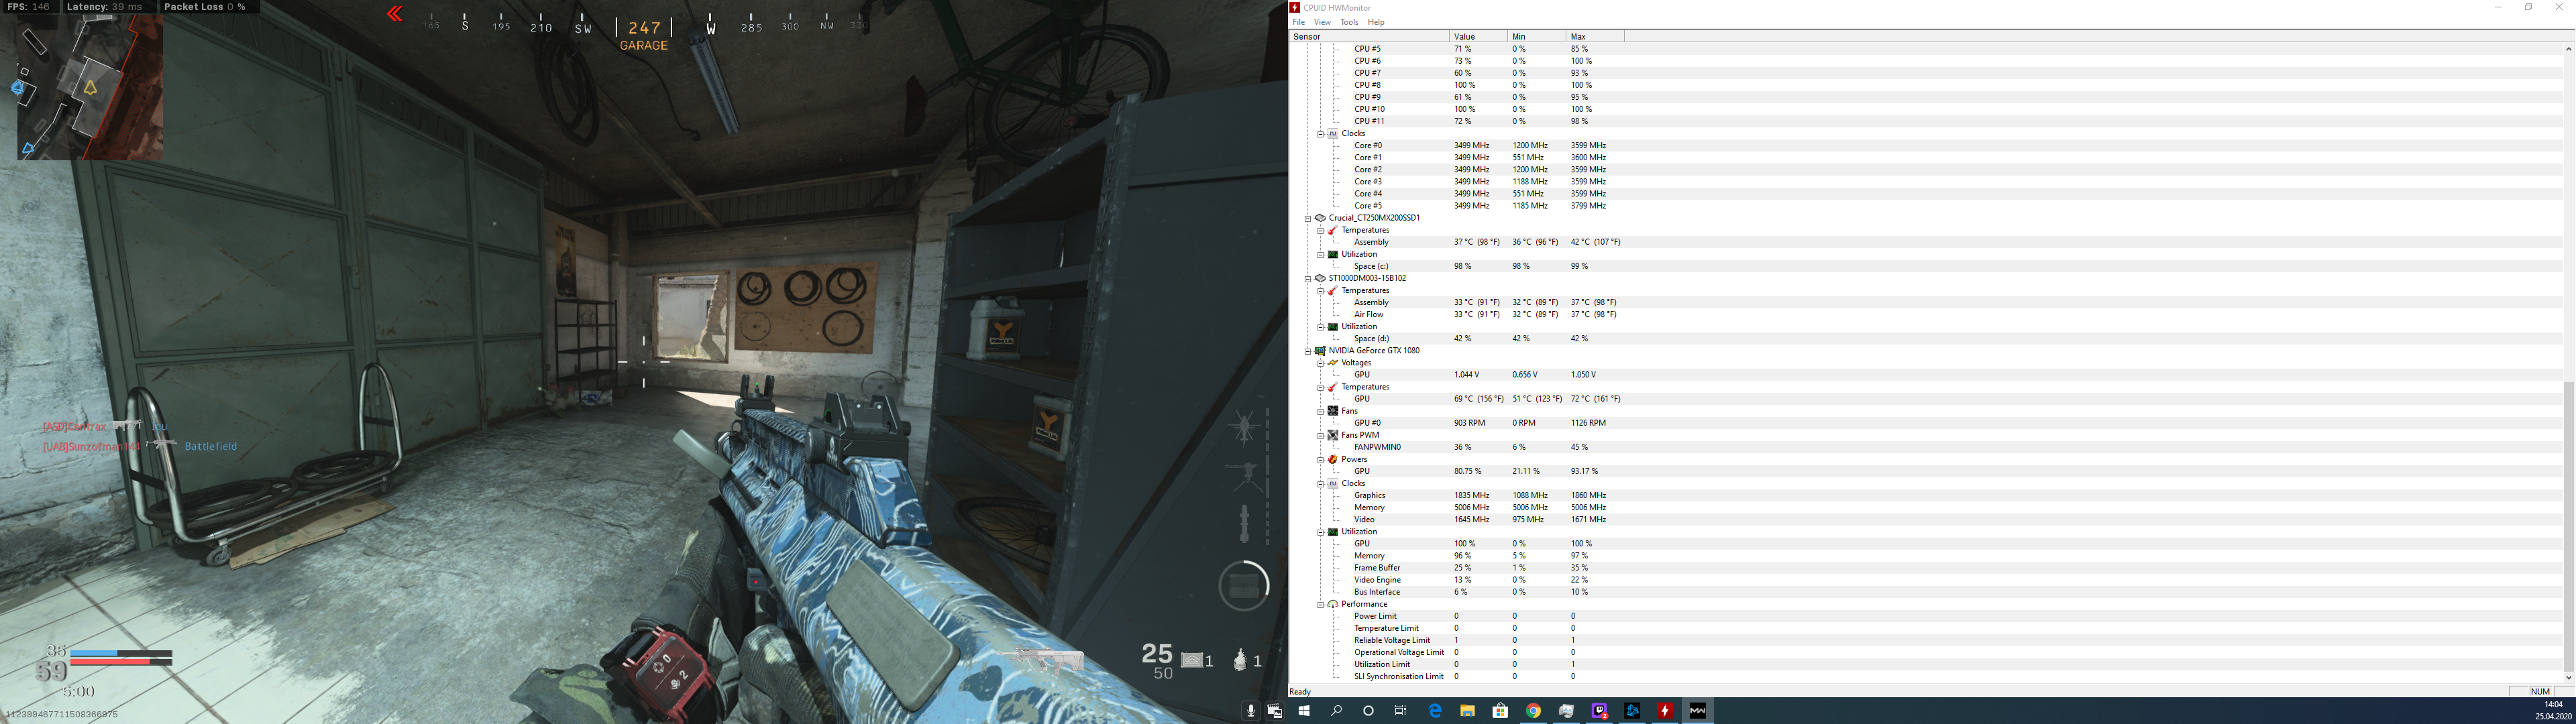Open Google Chrome from the taskbar
This screenshot has height=724, width=2576.
coord(1533,711)
